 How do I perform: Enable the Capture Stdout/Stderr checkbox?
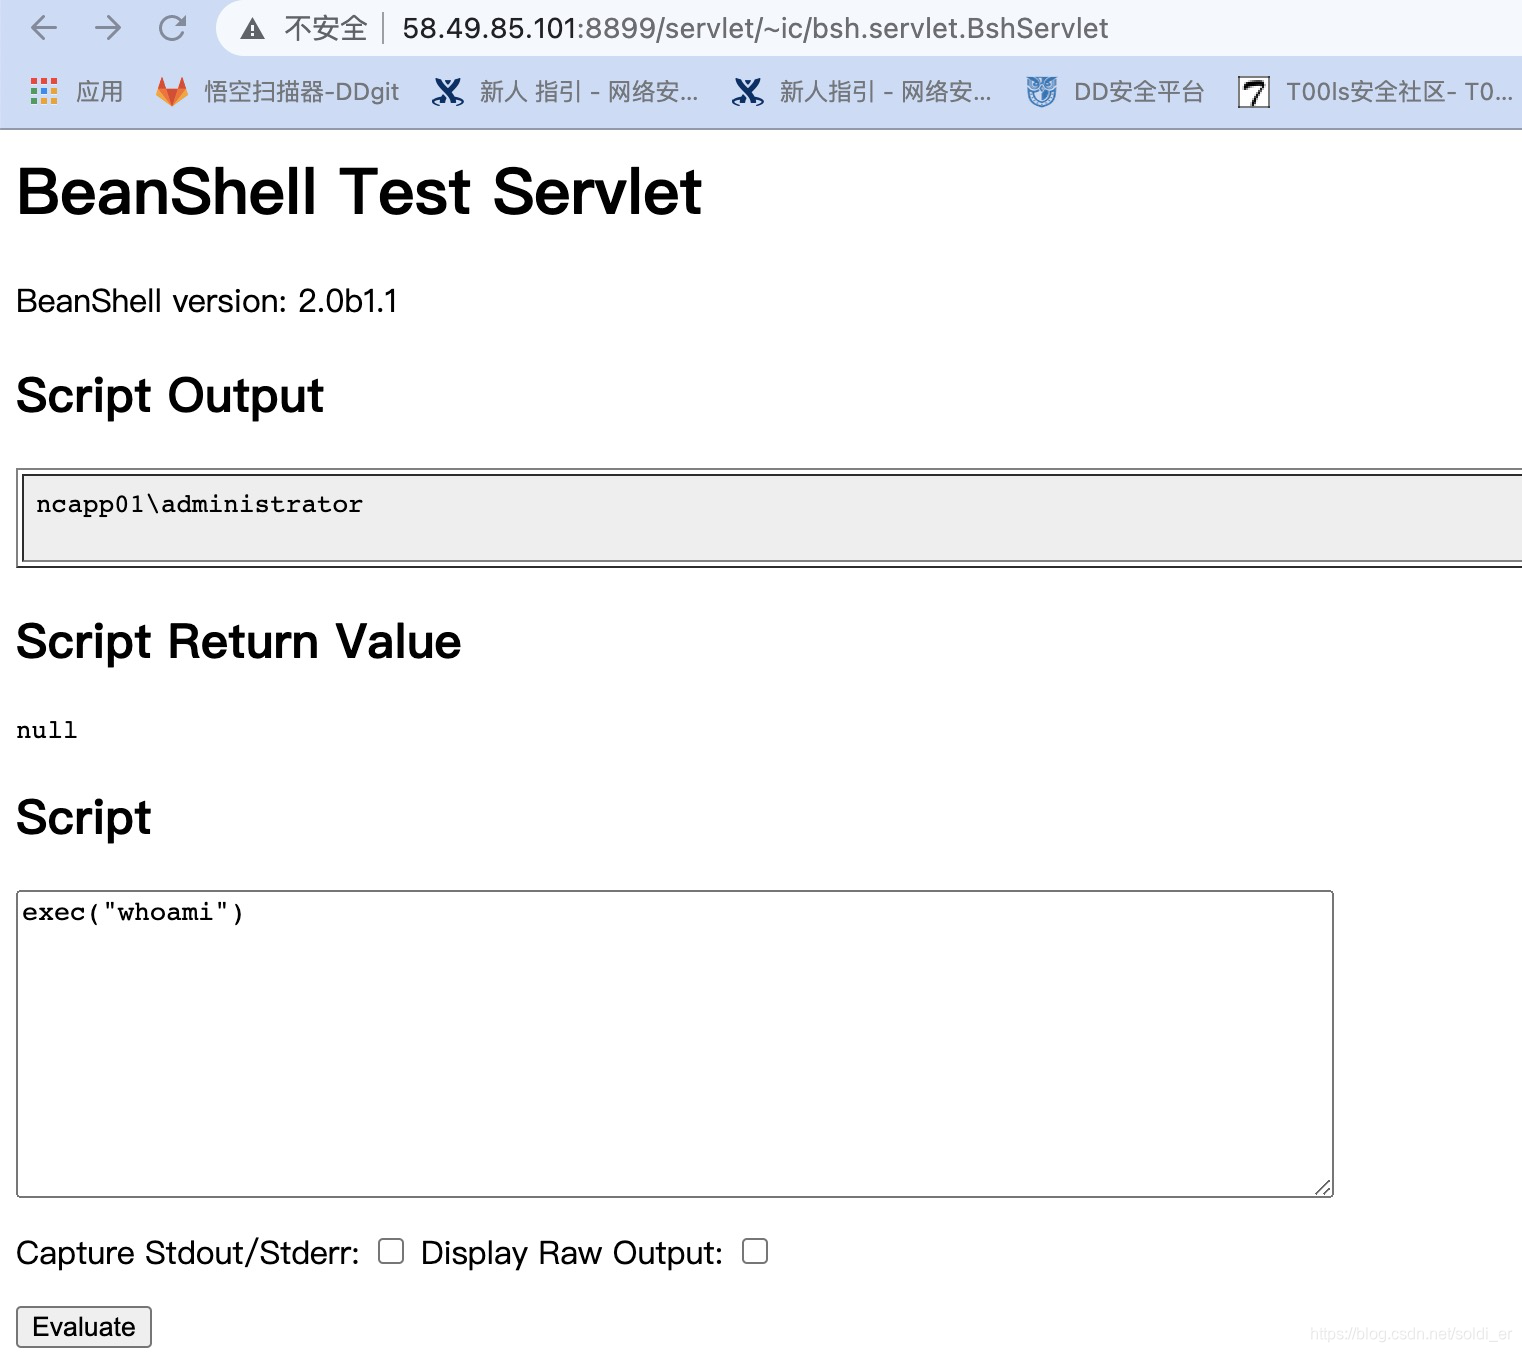(391, 1251)
